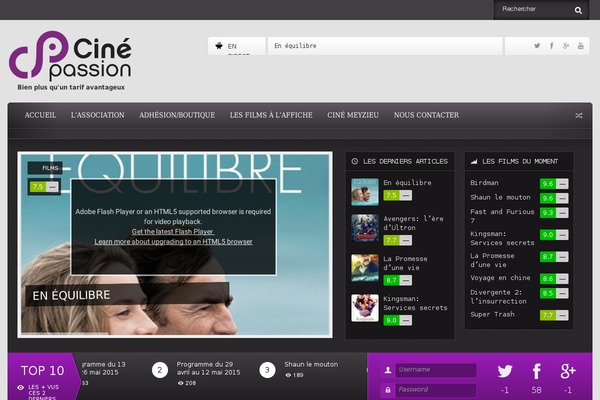Viewport: 600px width, 400px height.
Task: Click the 9.3 rating badge beside Fast and Furious
Action: (x=554, y=213)
